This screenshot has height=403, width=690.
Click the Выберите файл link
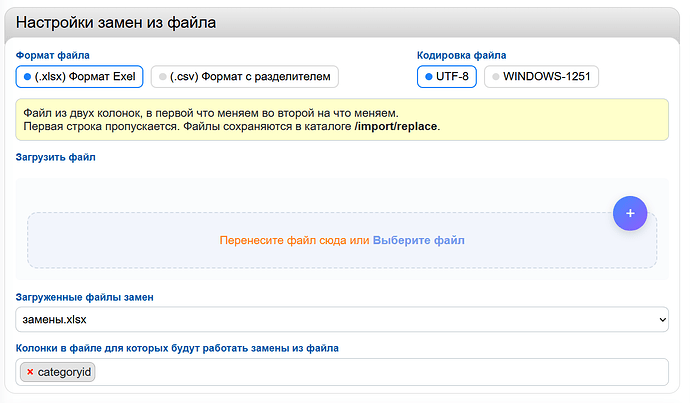tap(418, 240)
